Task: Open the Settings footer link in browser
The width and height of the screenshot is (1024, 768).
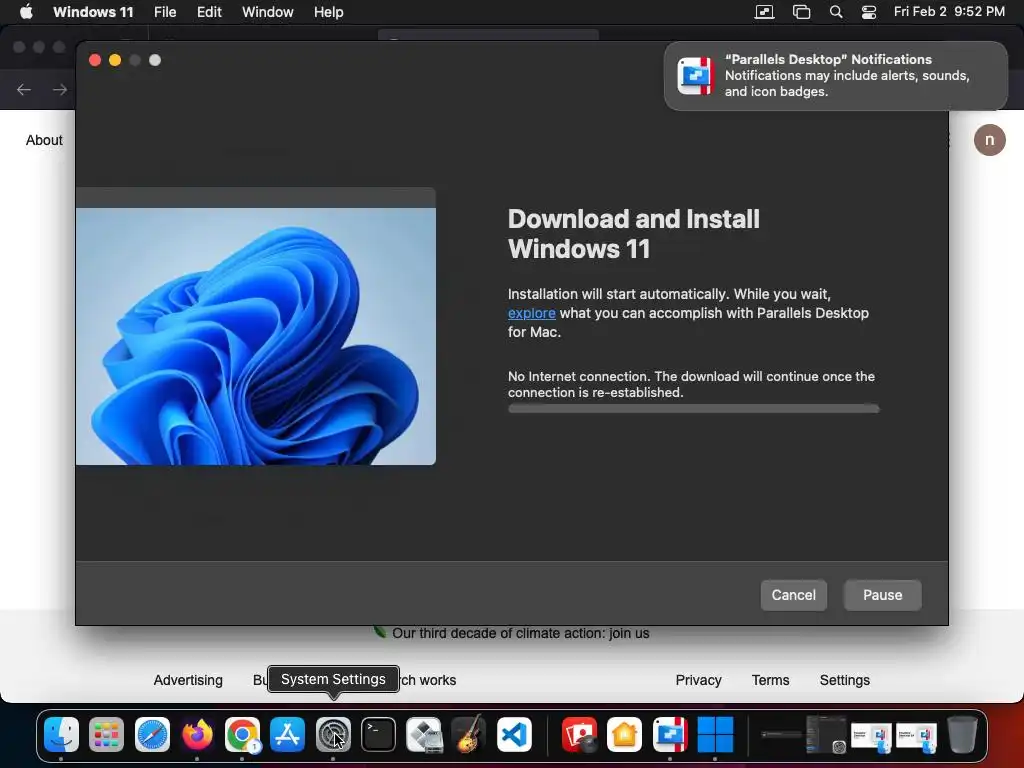Action: click(844, 680)
